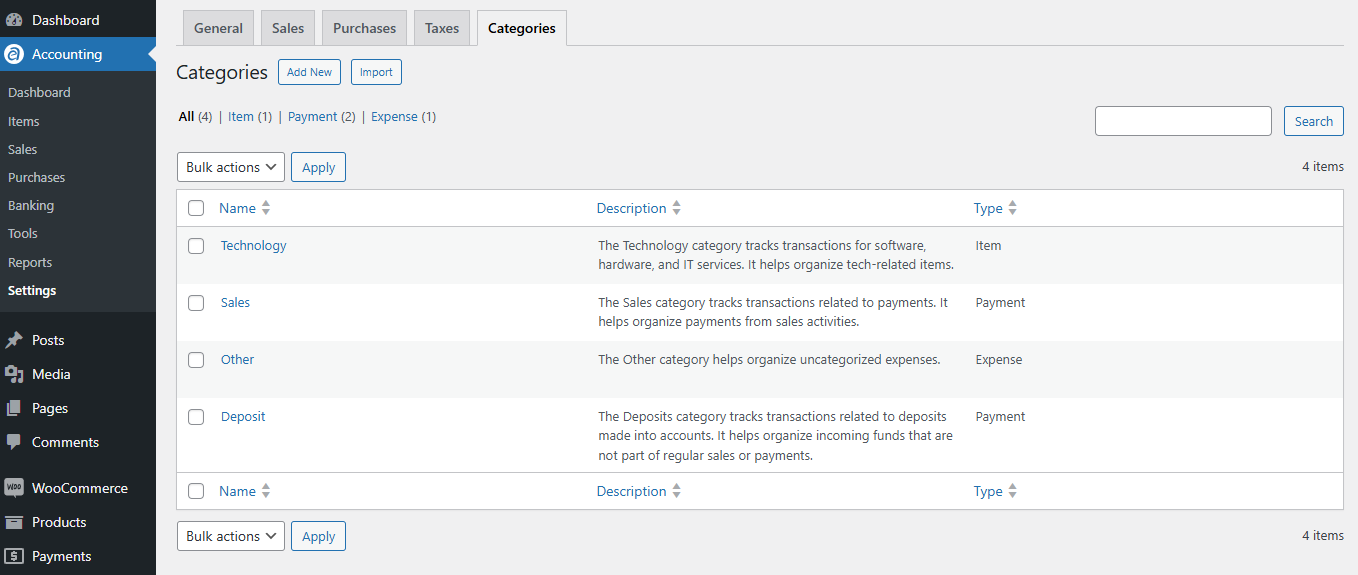Click the Accounting plugin logo icon
1358x575 pixels.
[x=14, y=54]
